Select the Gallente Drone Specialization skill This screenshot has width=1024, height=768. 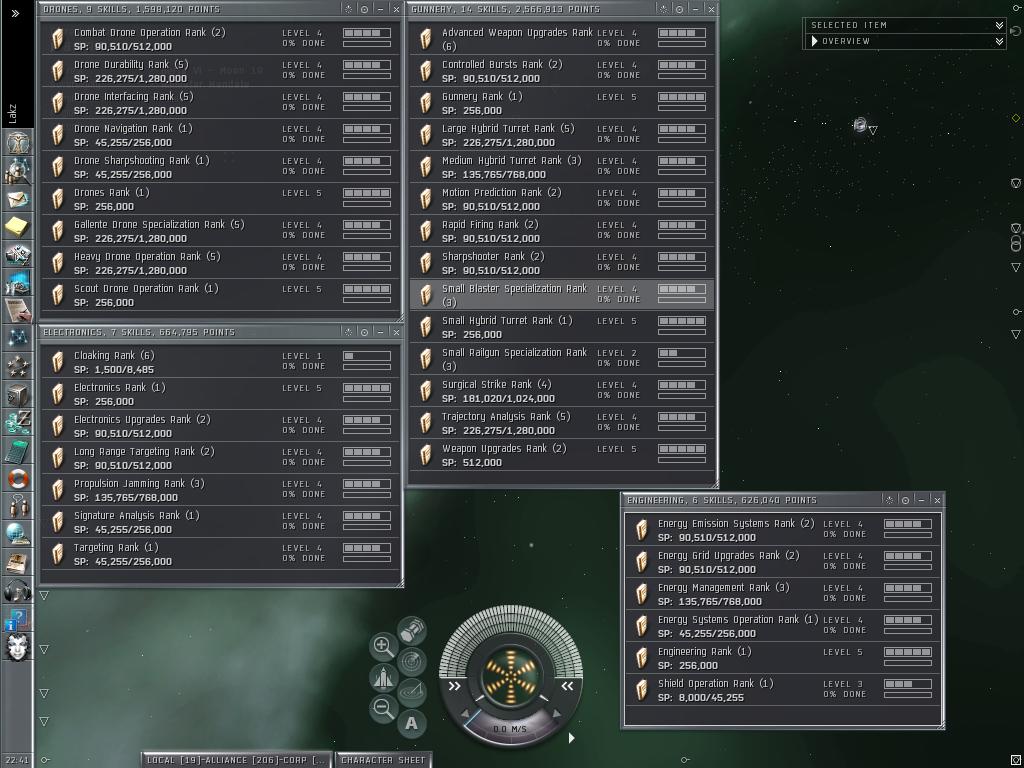(220, 231)
